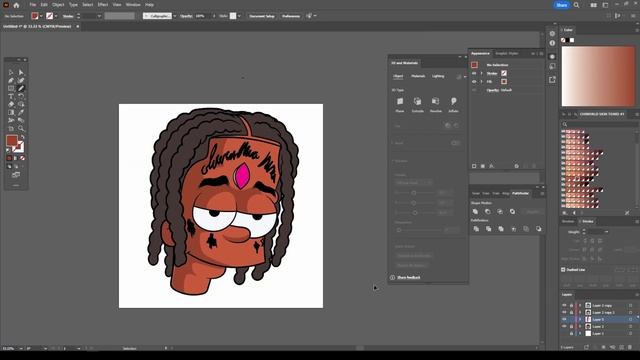Image resolution: width=640 pixels, height=360 pixels.
Task: Toggle visibility of Layer 3
Action: click(x=564, y=319)
